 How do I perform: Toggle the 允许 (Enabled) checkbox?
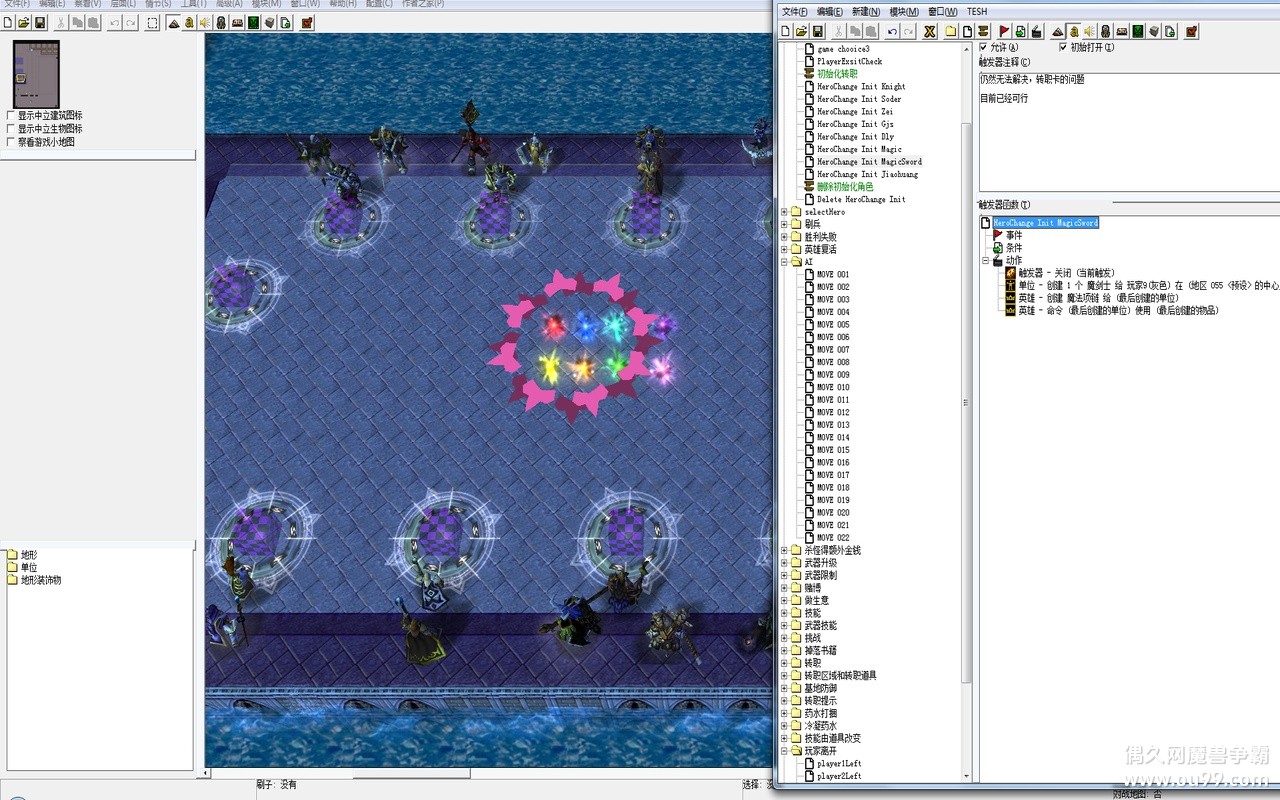pyautogui.click(x=984, y=47)
